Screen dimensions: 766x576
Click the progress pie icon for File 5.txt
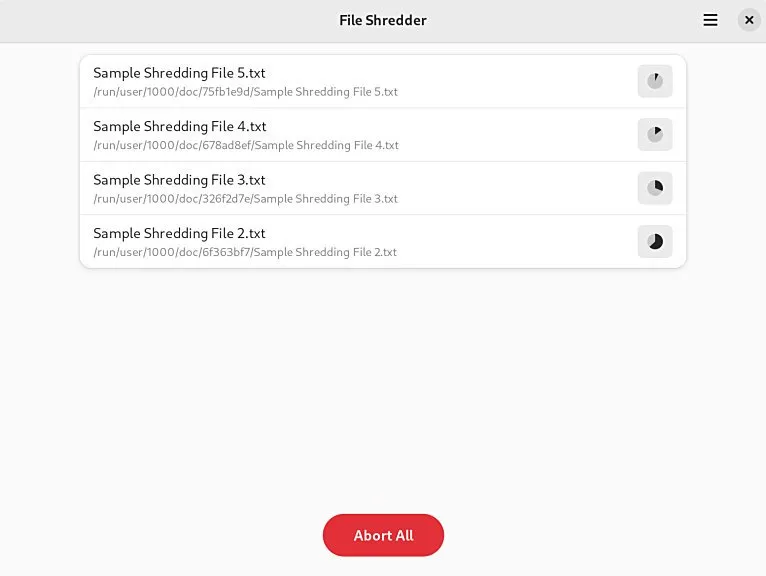tap(655, 81)
